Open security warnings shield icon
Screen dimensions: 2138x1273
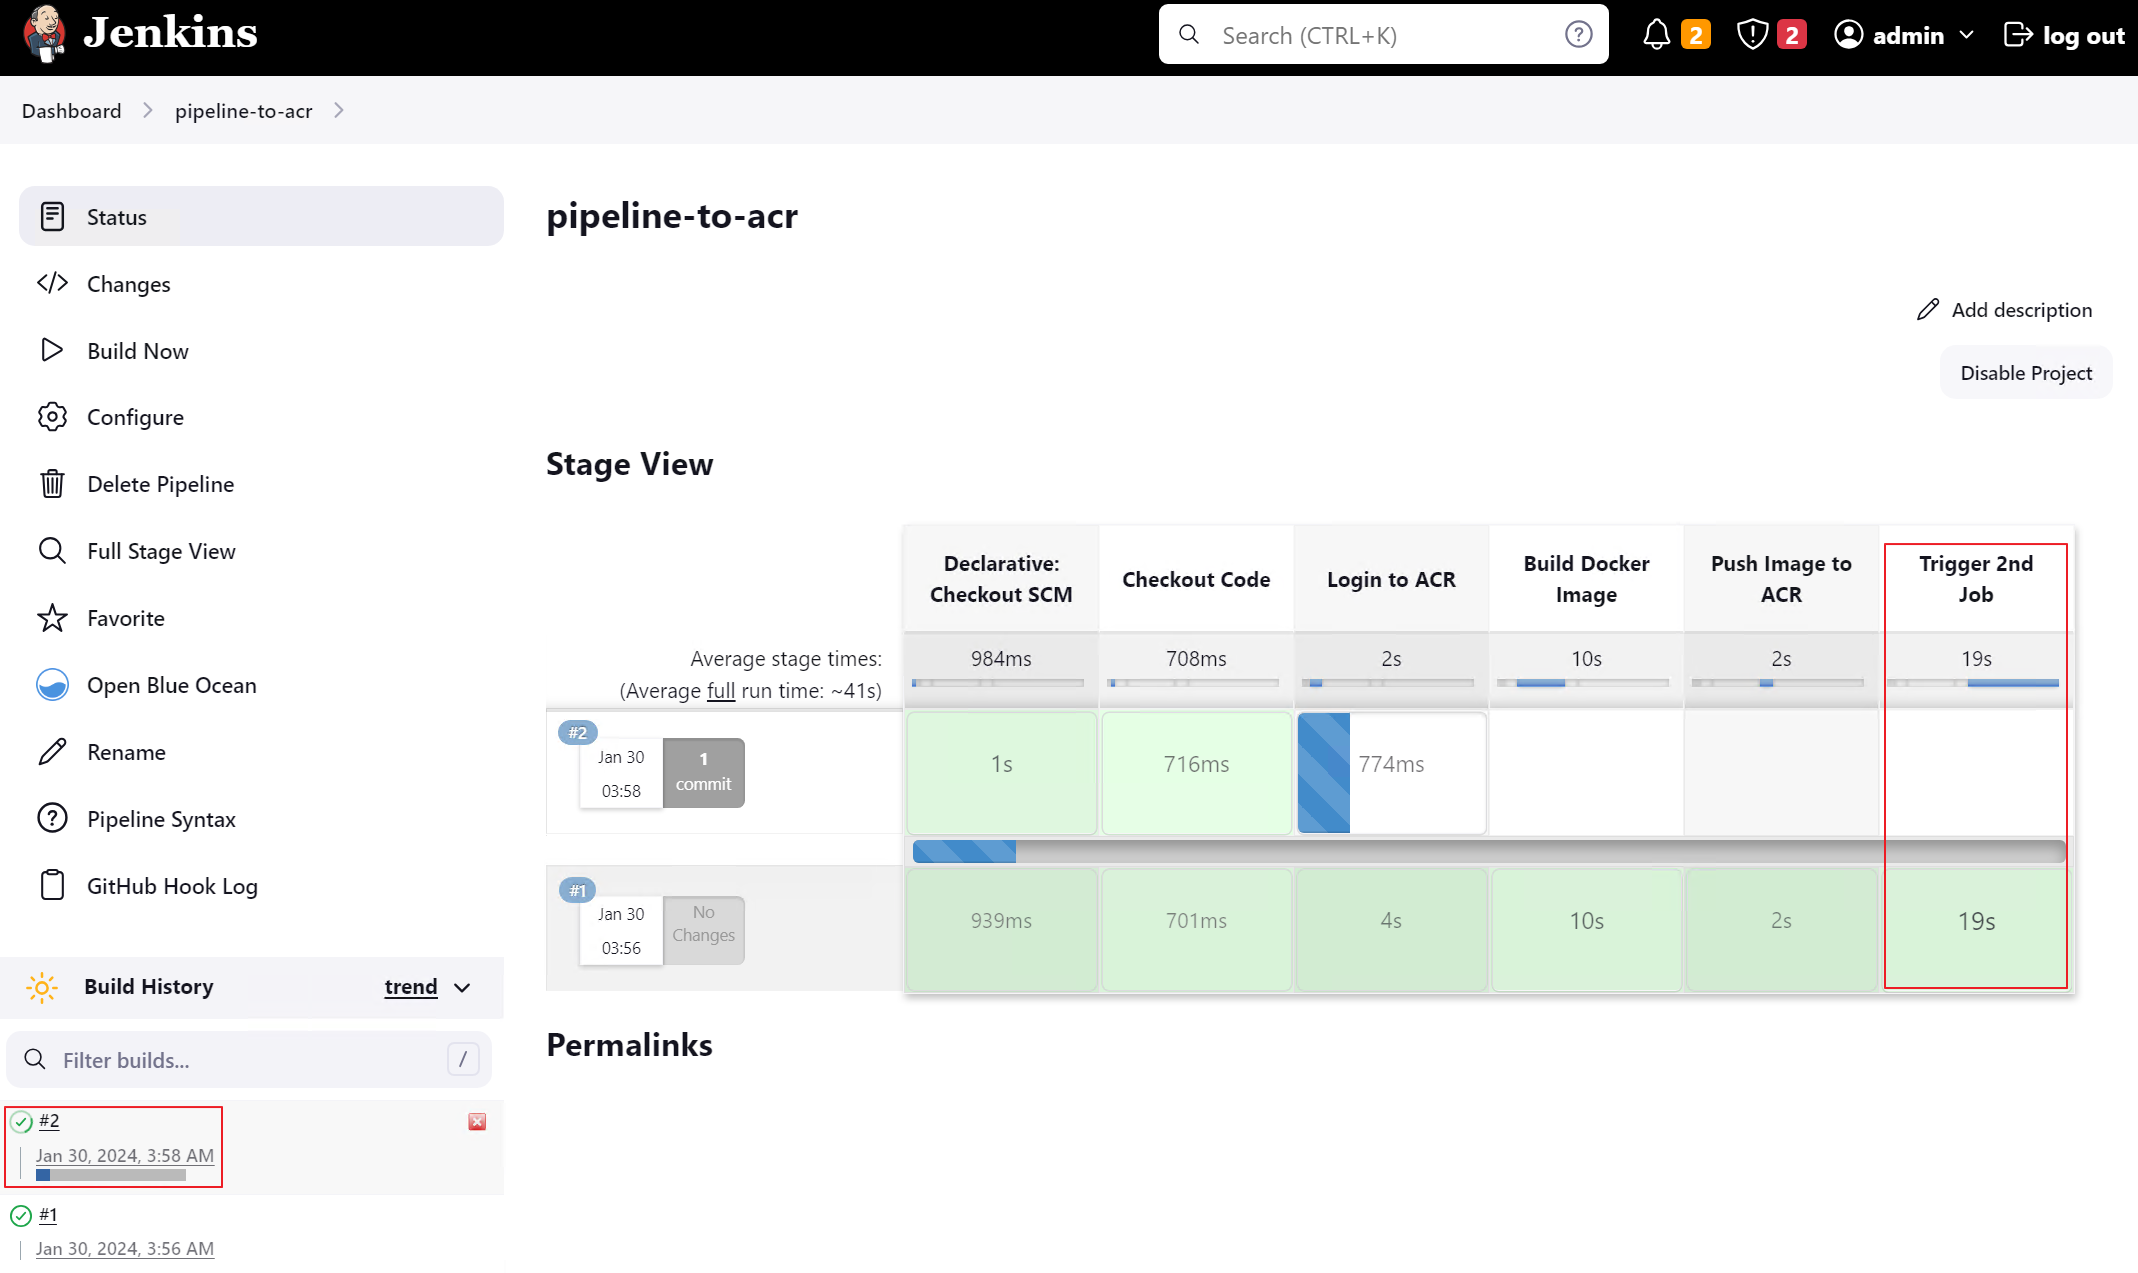tap(1752, 35)
